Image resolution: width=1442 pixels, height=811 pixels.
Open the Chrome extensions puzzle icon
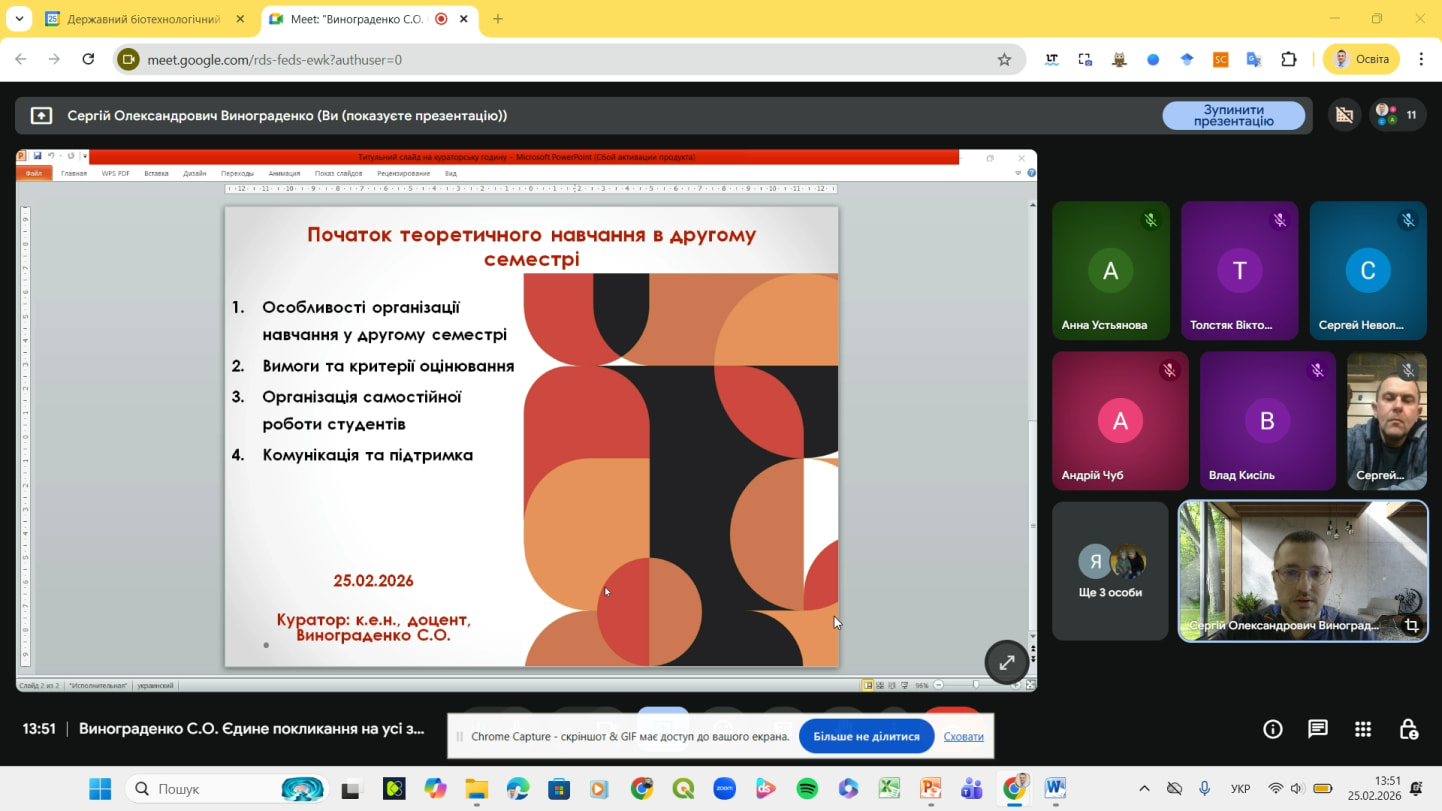click(1288, 60)
